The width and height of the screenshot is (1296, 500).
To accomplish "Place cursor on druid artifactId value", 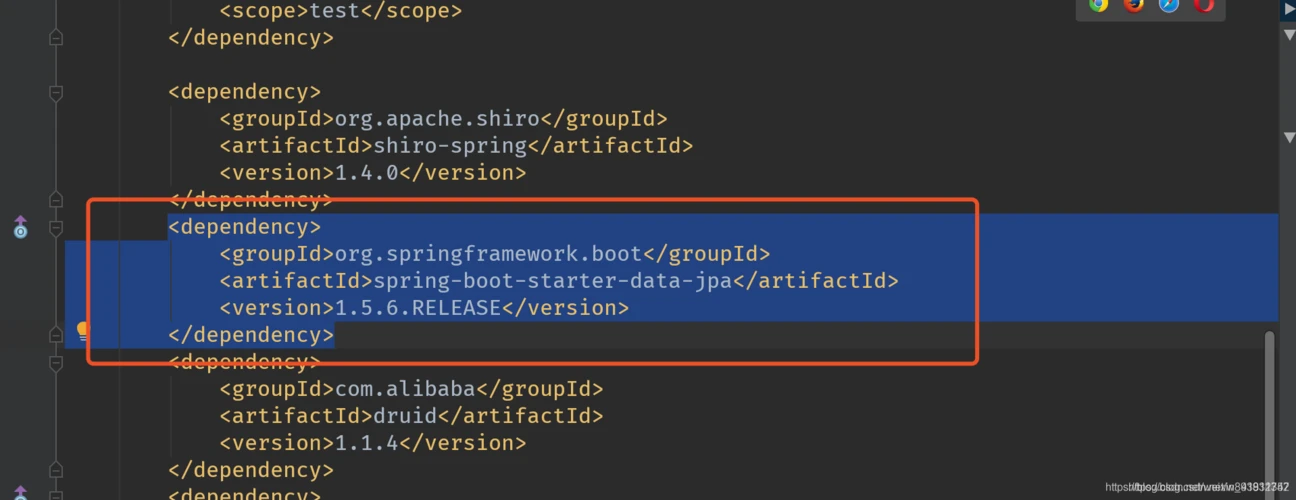I will [404, 416].
